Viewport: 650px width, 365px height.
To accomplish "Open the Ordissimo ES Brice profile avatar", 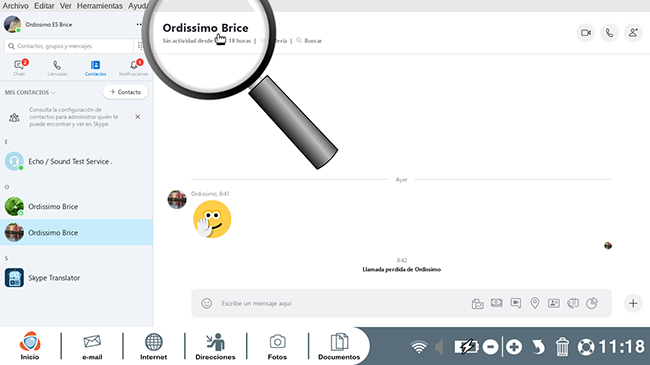I will (x=12, y=24).
